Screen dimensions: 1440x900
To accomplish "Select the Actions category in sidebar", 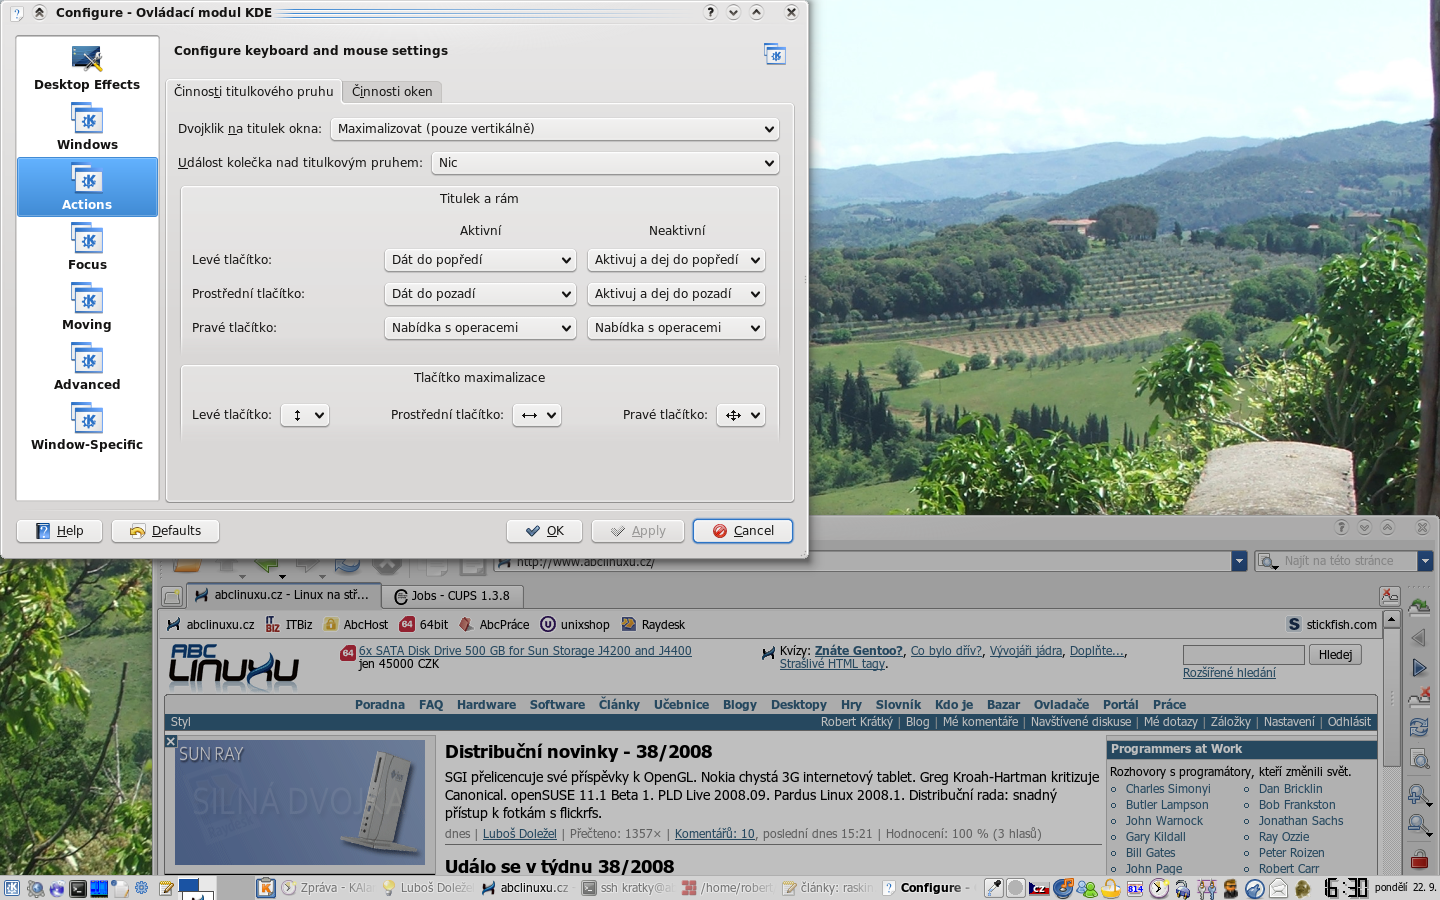I will tap(87, 187).
